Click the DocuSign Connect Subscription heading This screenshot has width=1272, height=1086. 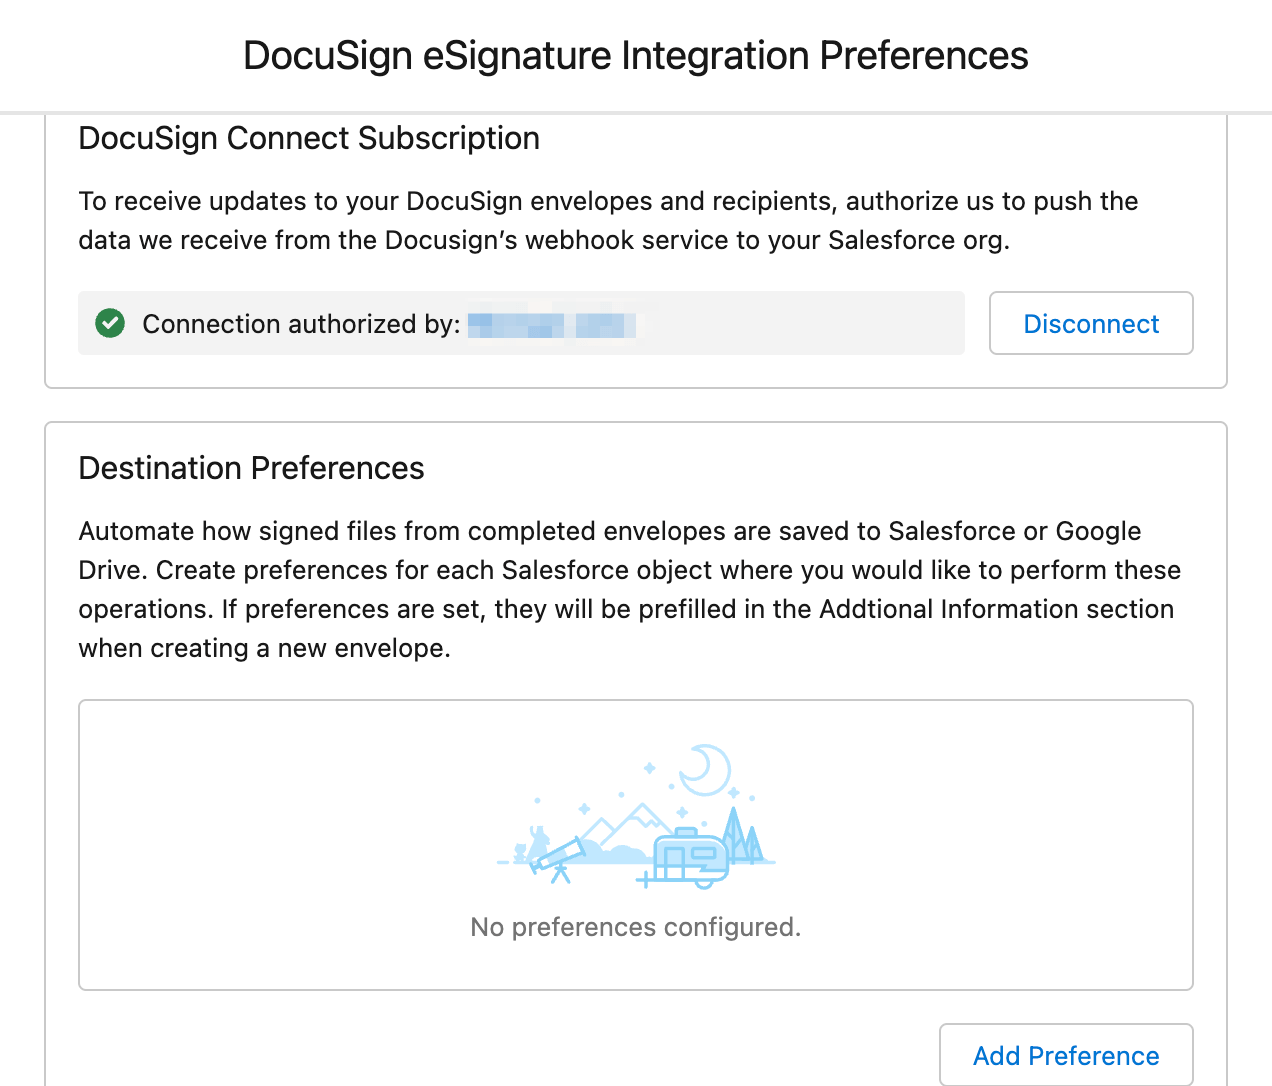[309, 138]
